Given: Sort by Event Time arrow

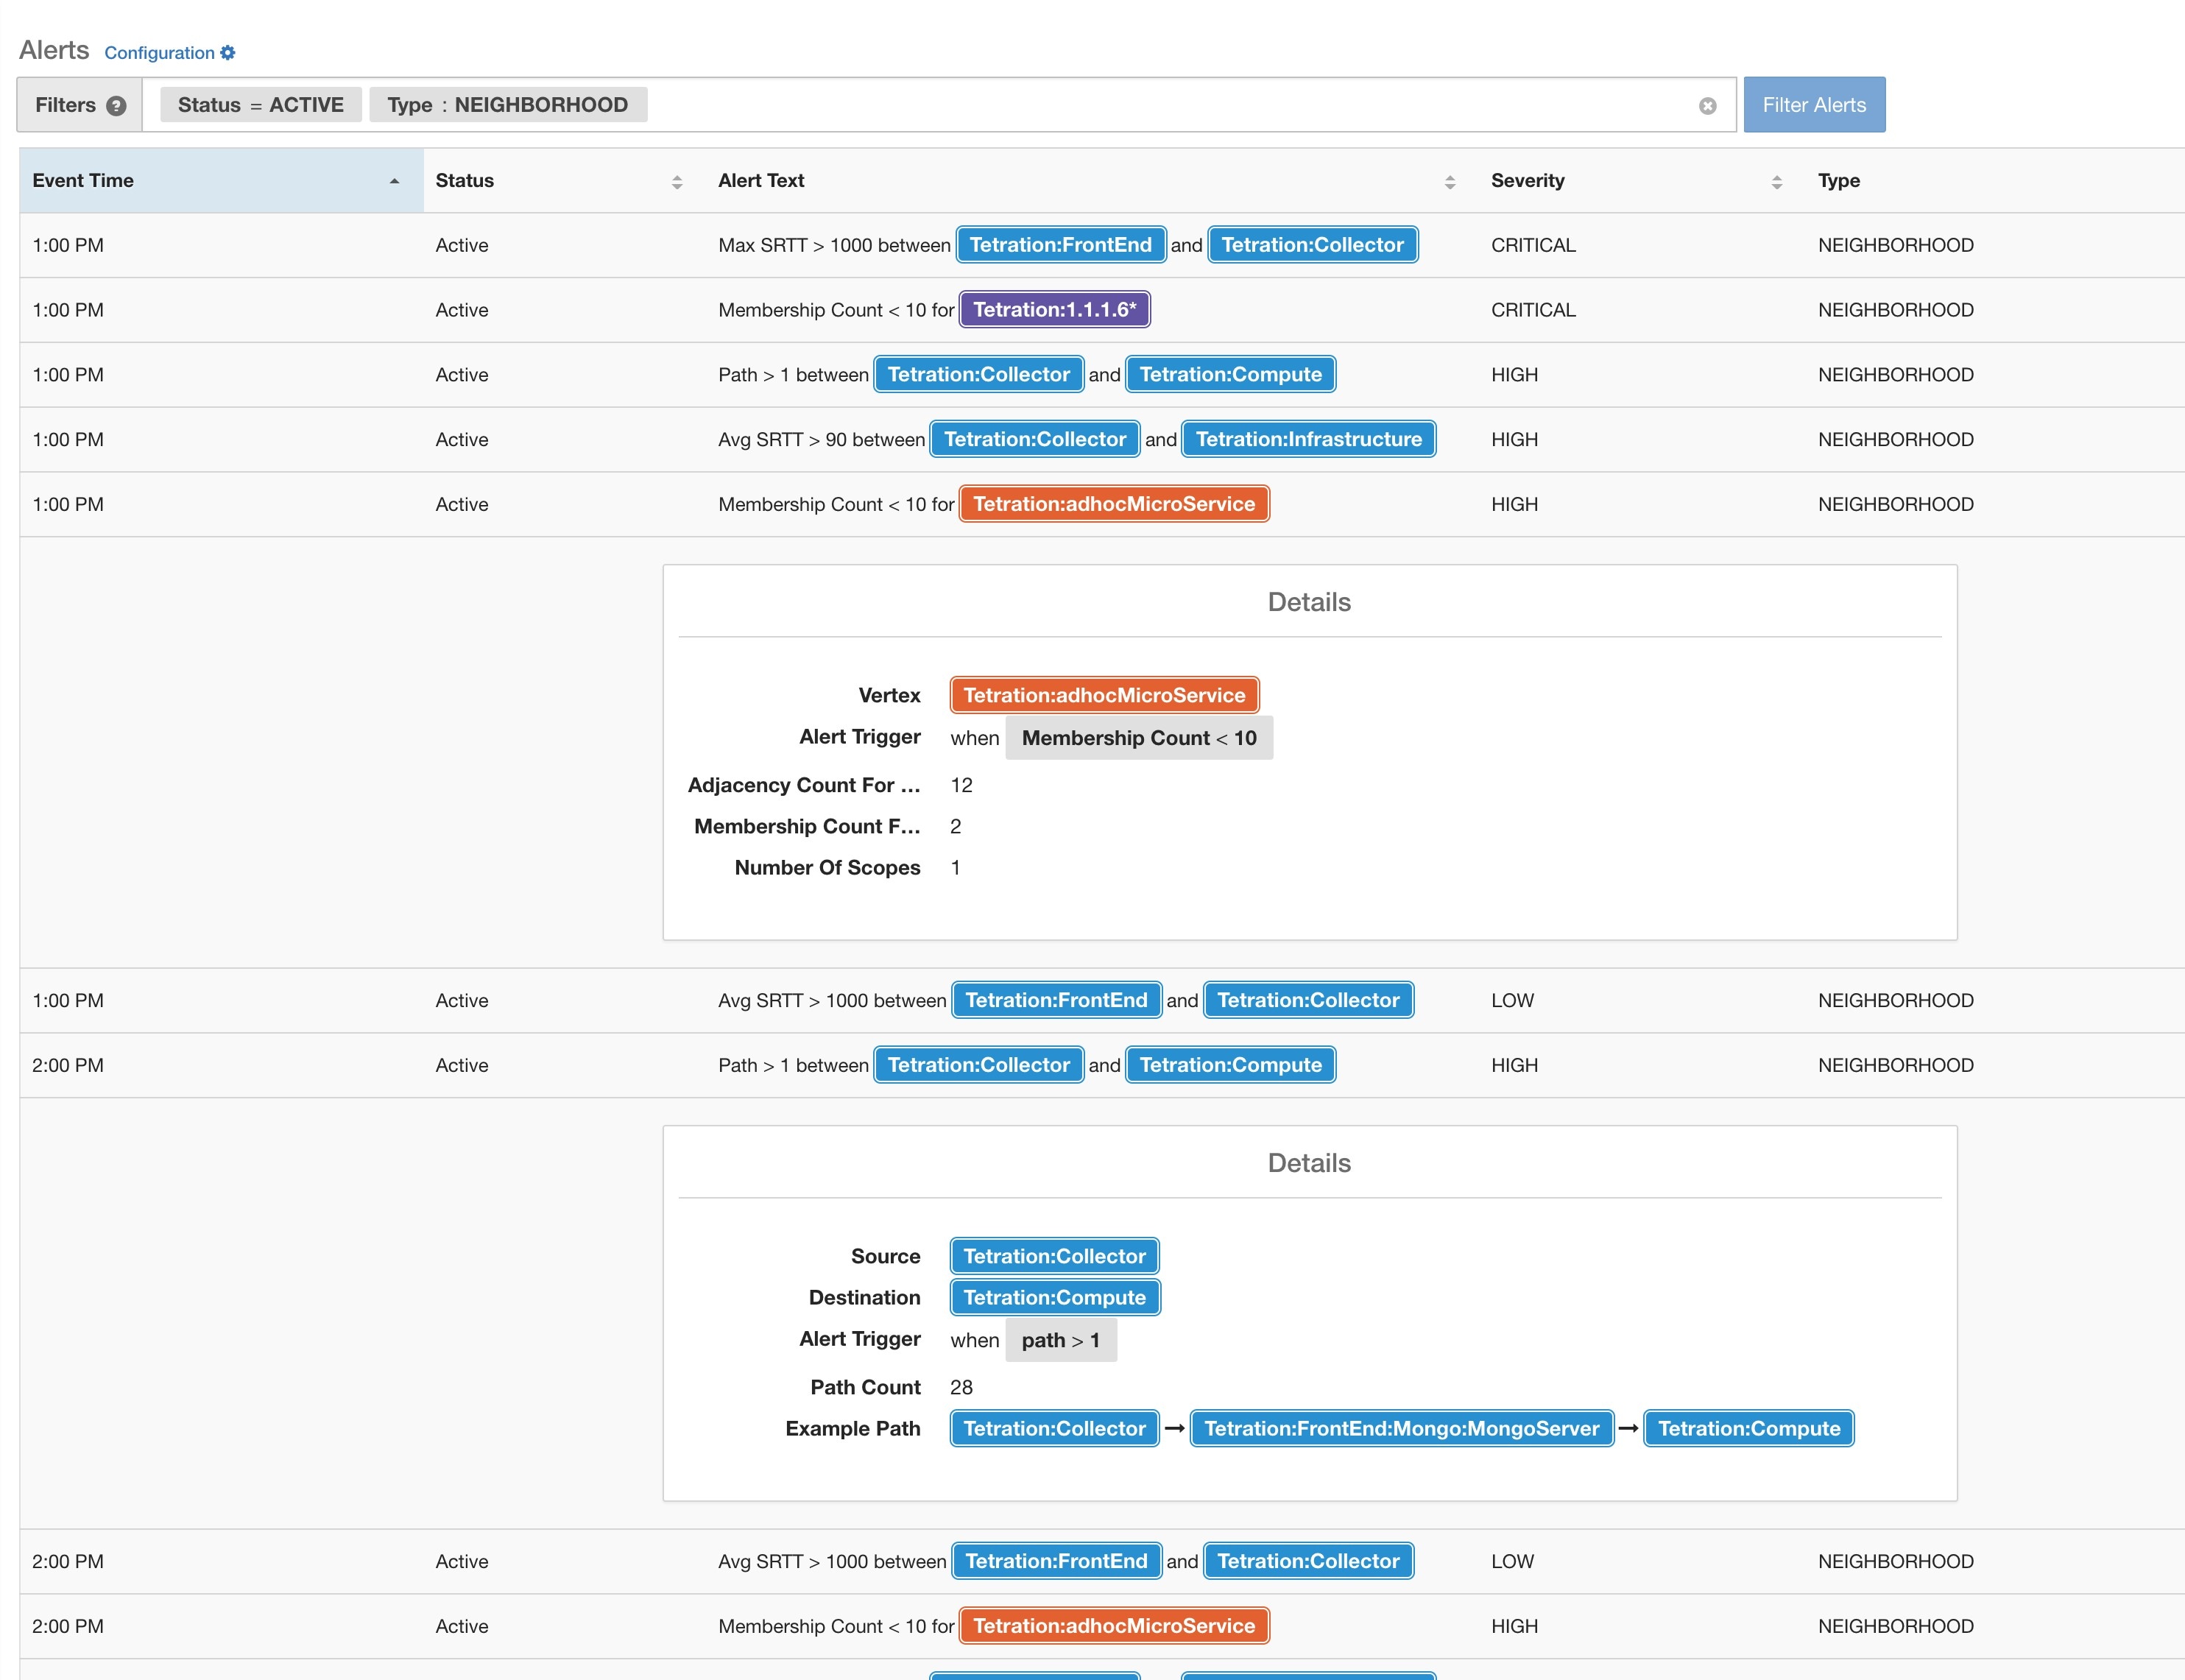Looking at the screenshot, I should tap(394, 181).
